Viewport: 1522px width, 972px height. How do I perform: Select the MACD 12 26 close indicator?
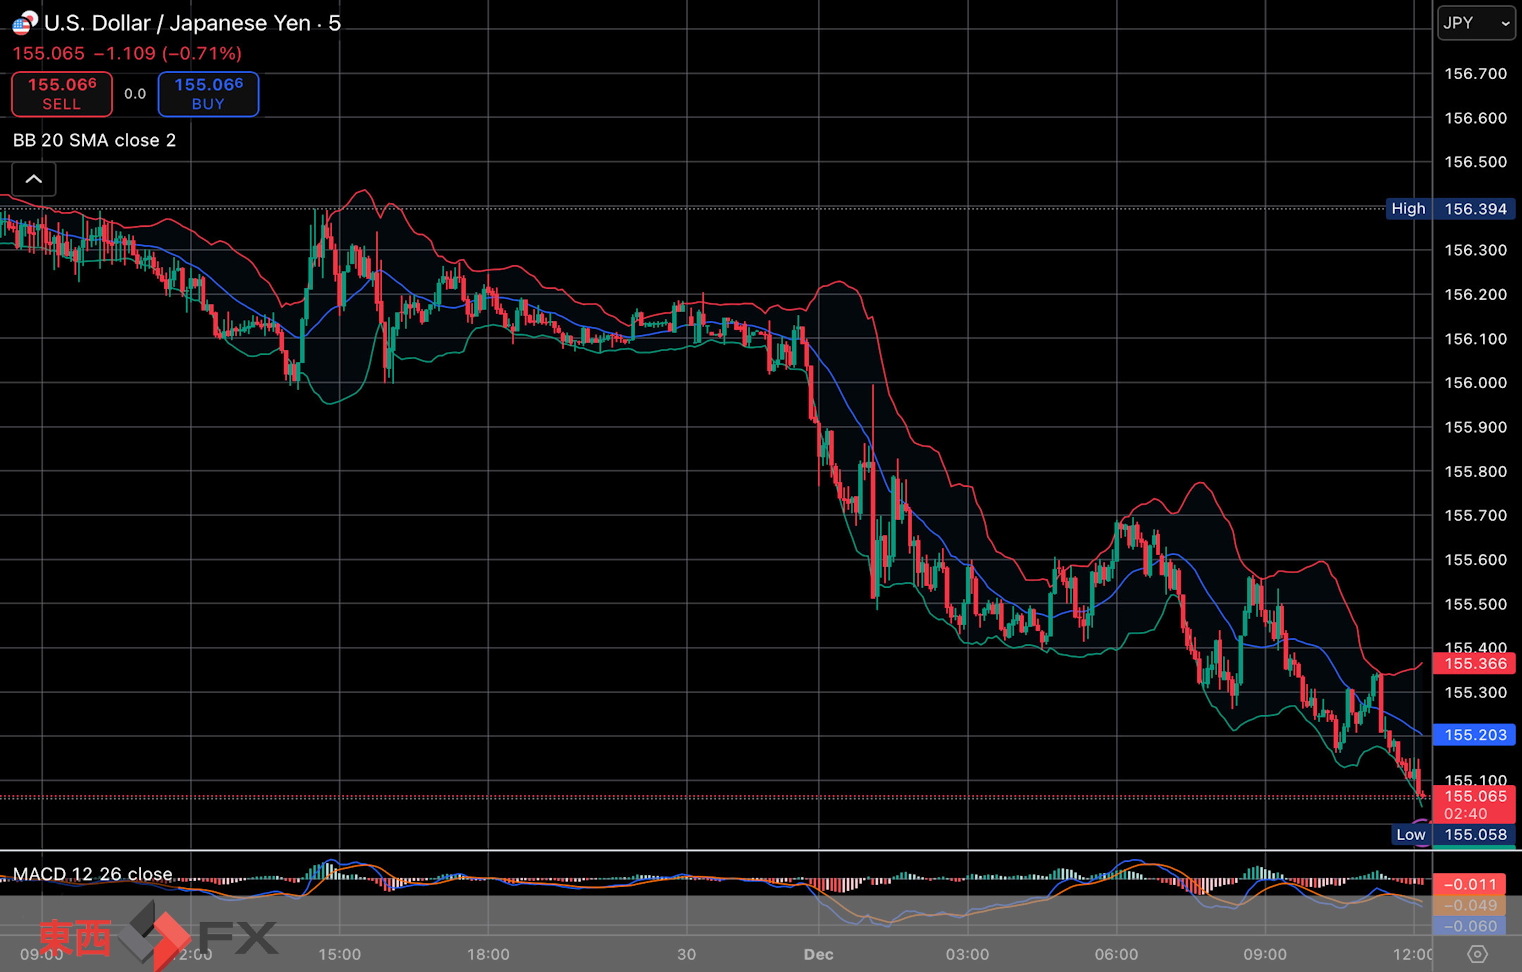coord(92,874)
